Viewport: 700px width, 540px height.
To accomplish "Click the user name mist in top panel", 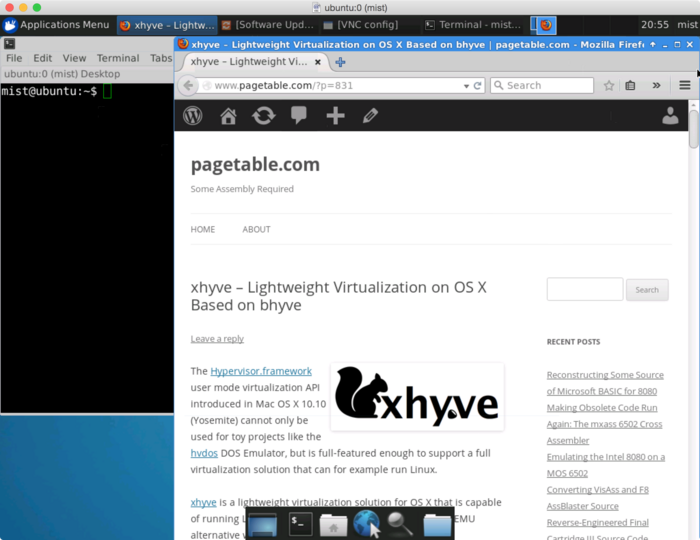I will coord(687,25).
